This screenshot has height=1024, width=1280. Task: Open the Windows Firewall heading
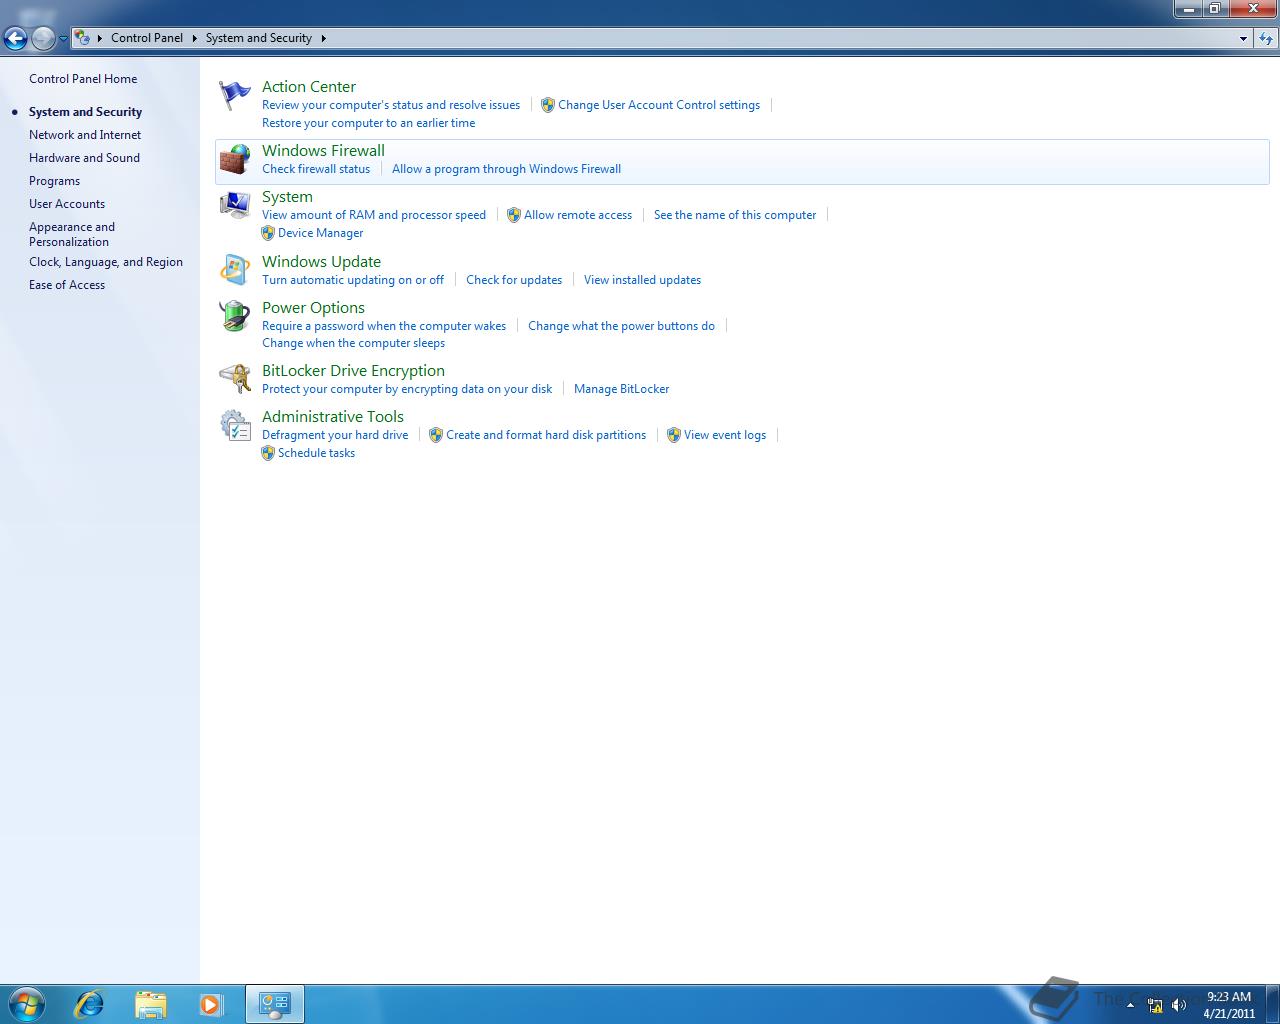point(323,151)
